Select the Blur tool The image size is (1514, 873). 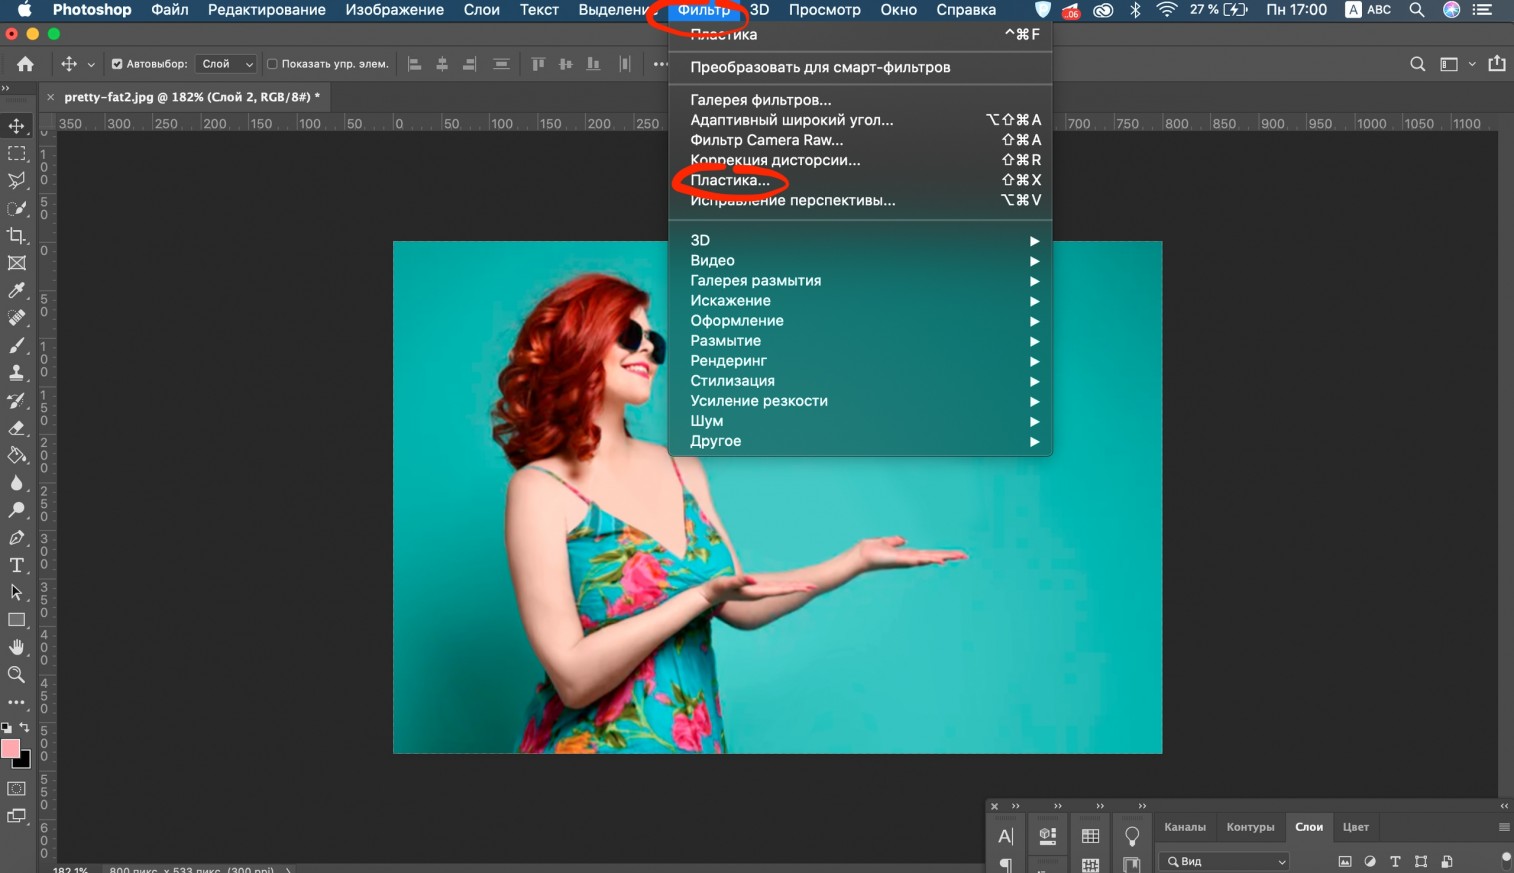click(17, 482)
